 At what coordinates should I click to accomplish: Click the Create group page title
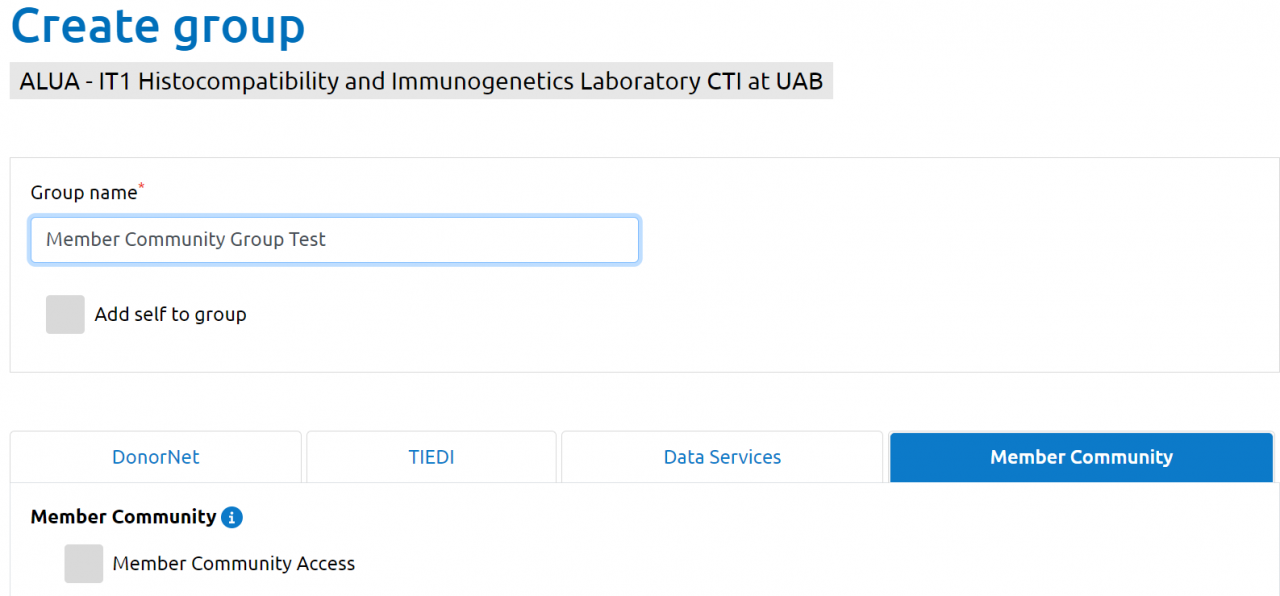[x=157, y=26]
